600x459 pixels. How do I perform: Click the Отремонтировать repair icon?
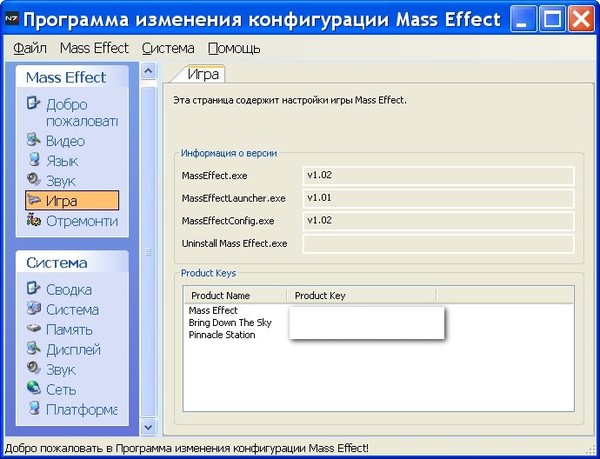pos(34,220)
